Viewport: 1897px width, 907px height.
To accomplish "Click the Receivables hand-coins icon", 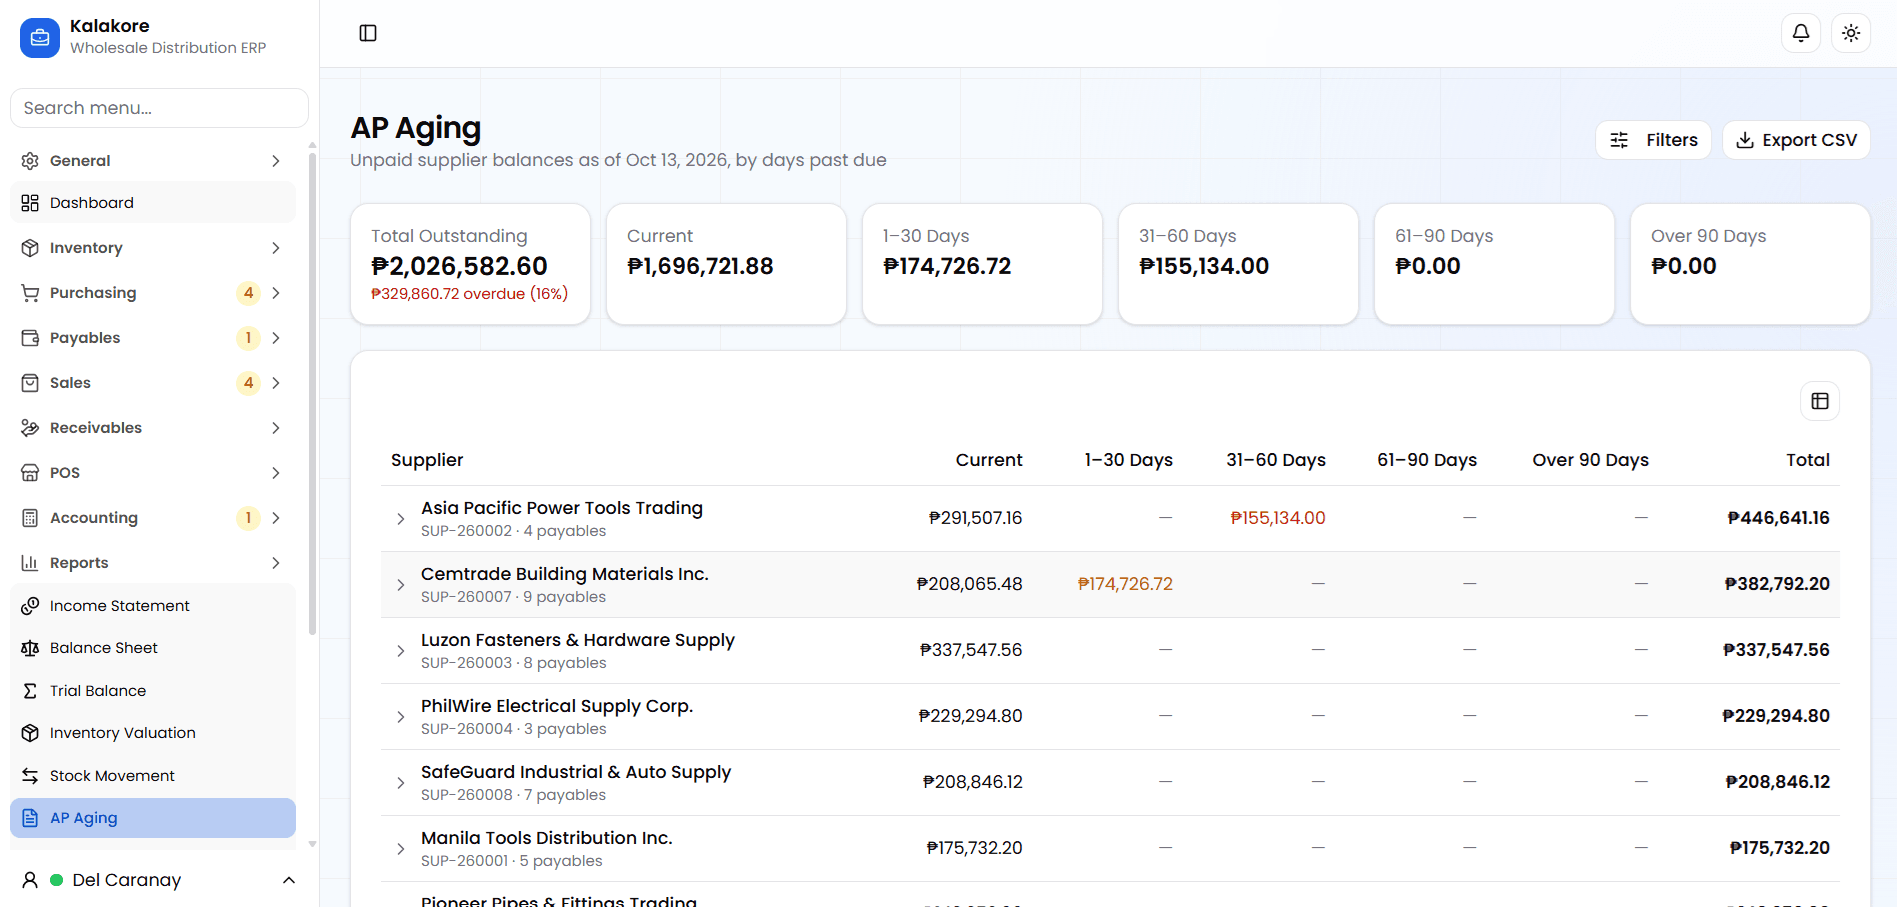I will point(30,428).
